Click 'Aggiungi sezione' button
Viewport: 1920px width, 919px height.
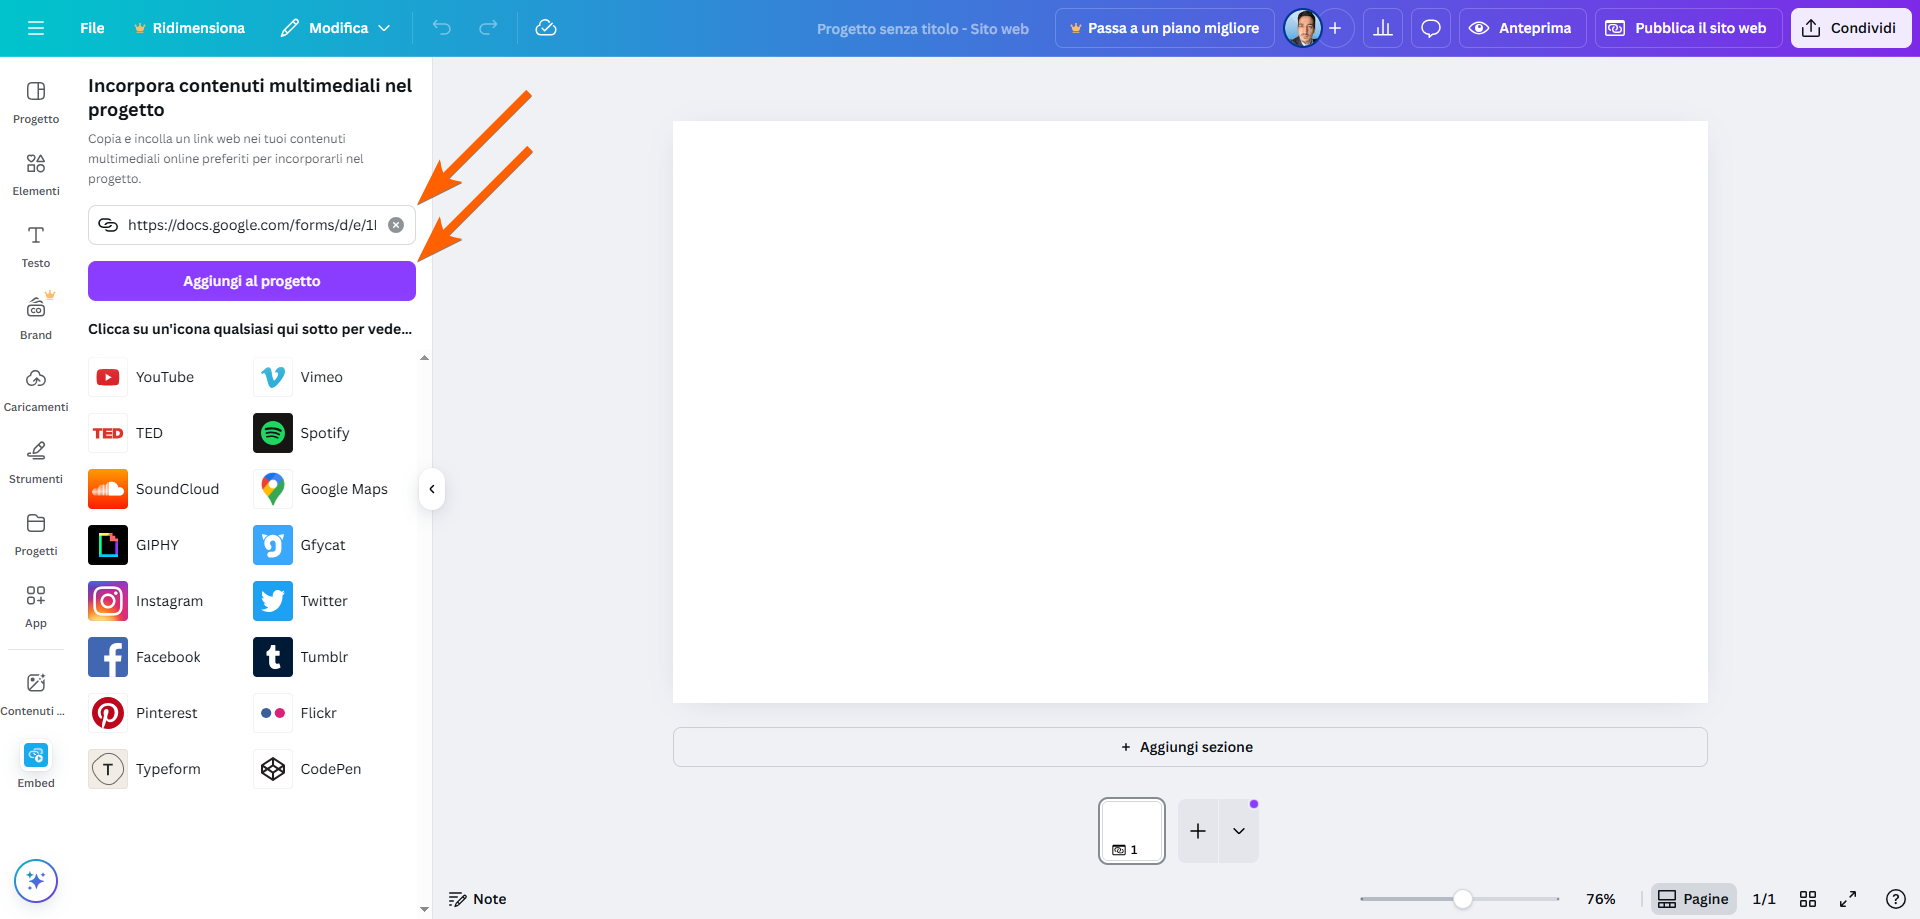click(1190, 747)
